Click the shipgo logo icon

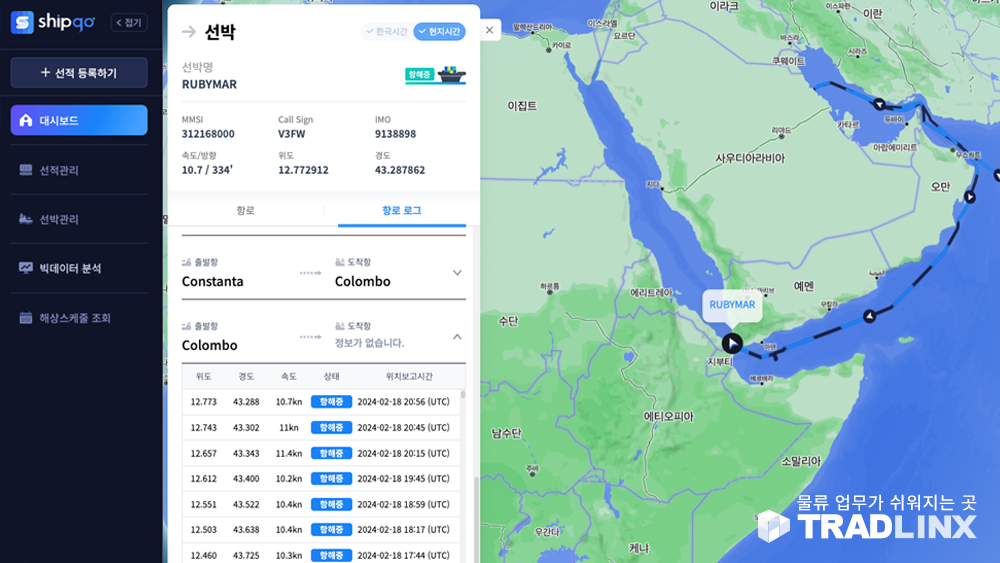tap(22, 22)
